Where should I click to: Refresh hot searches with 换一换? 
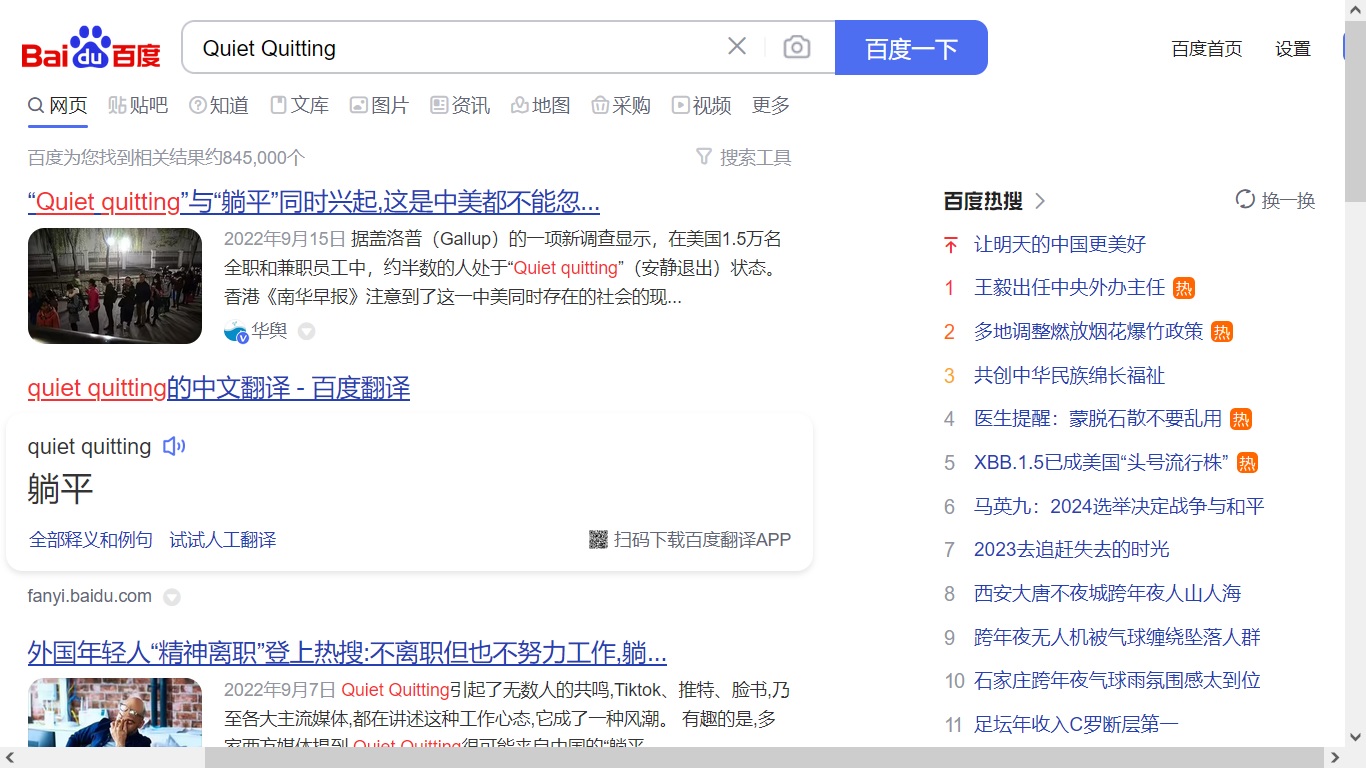tap(1275, 200)
